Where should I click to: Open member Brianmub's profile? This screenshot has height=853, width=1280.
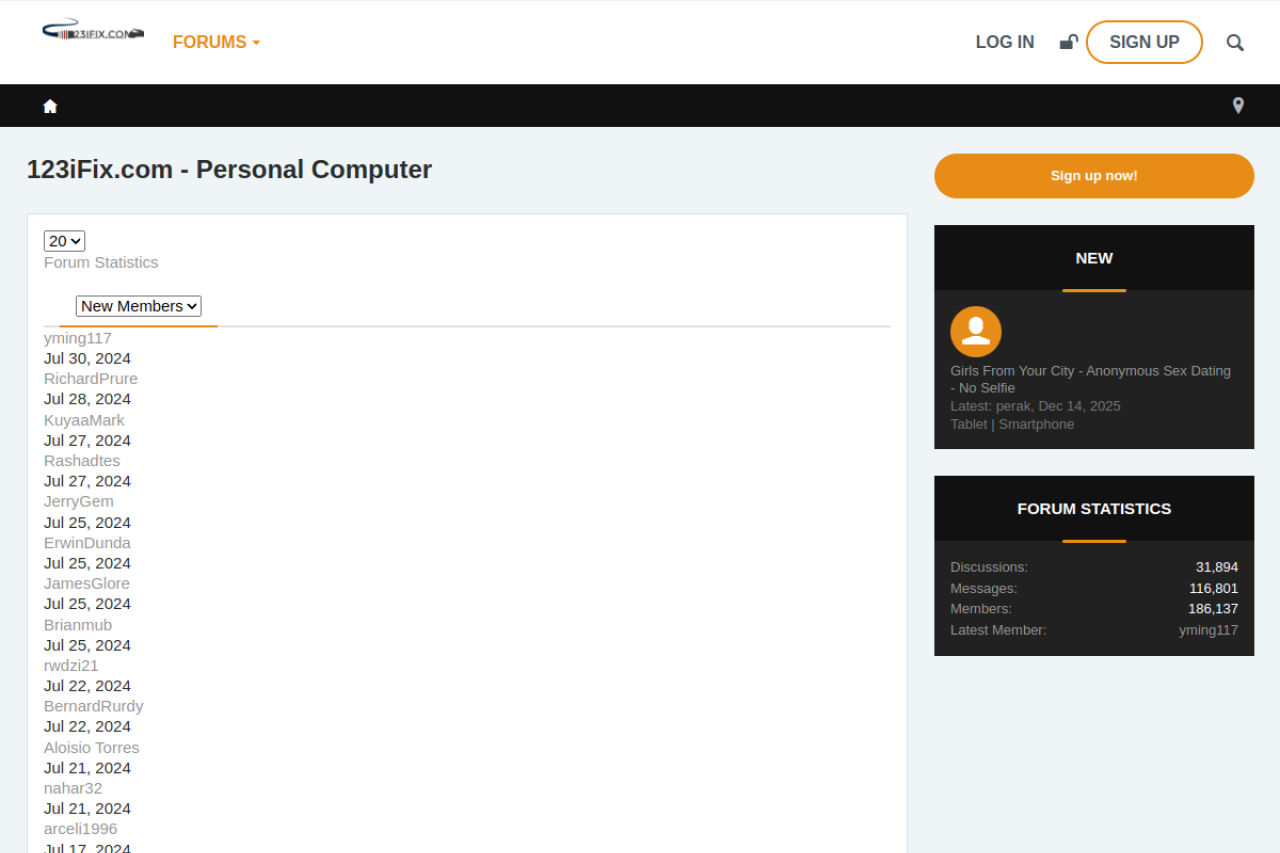click(78, 625)
